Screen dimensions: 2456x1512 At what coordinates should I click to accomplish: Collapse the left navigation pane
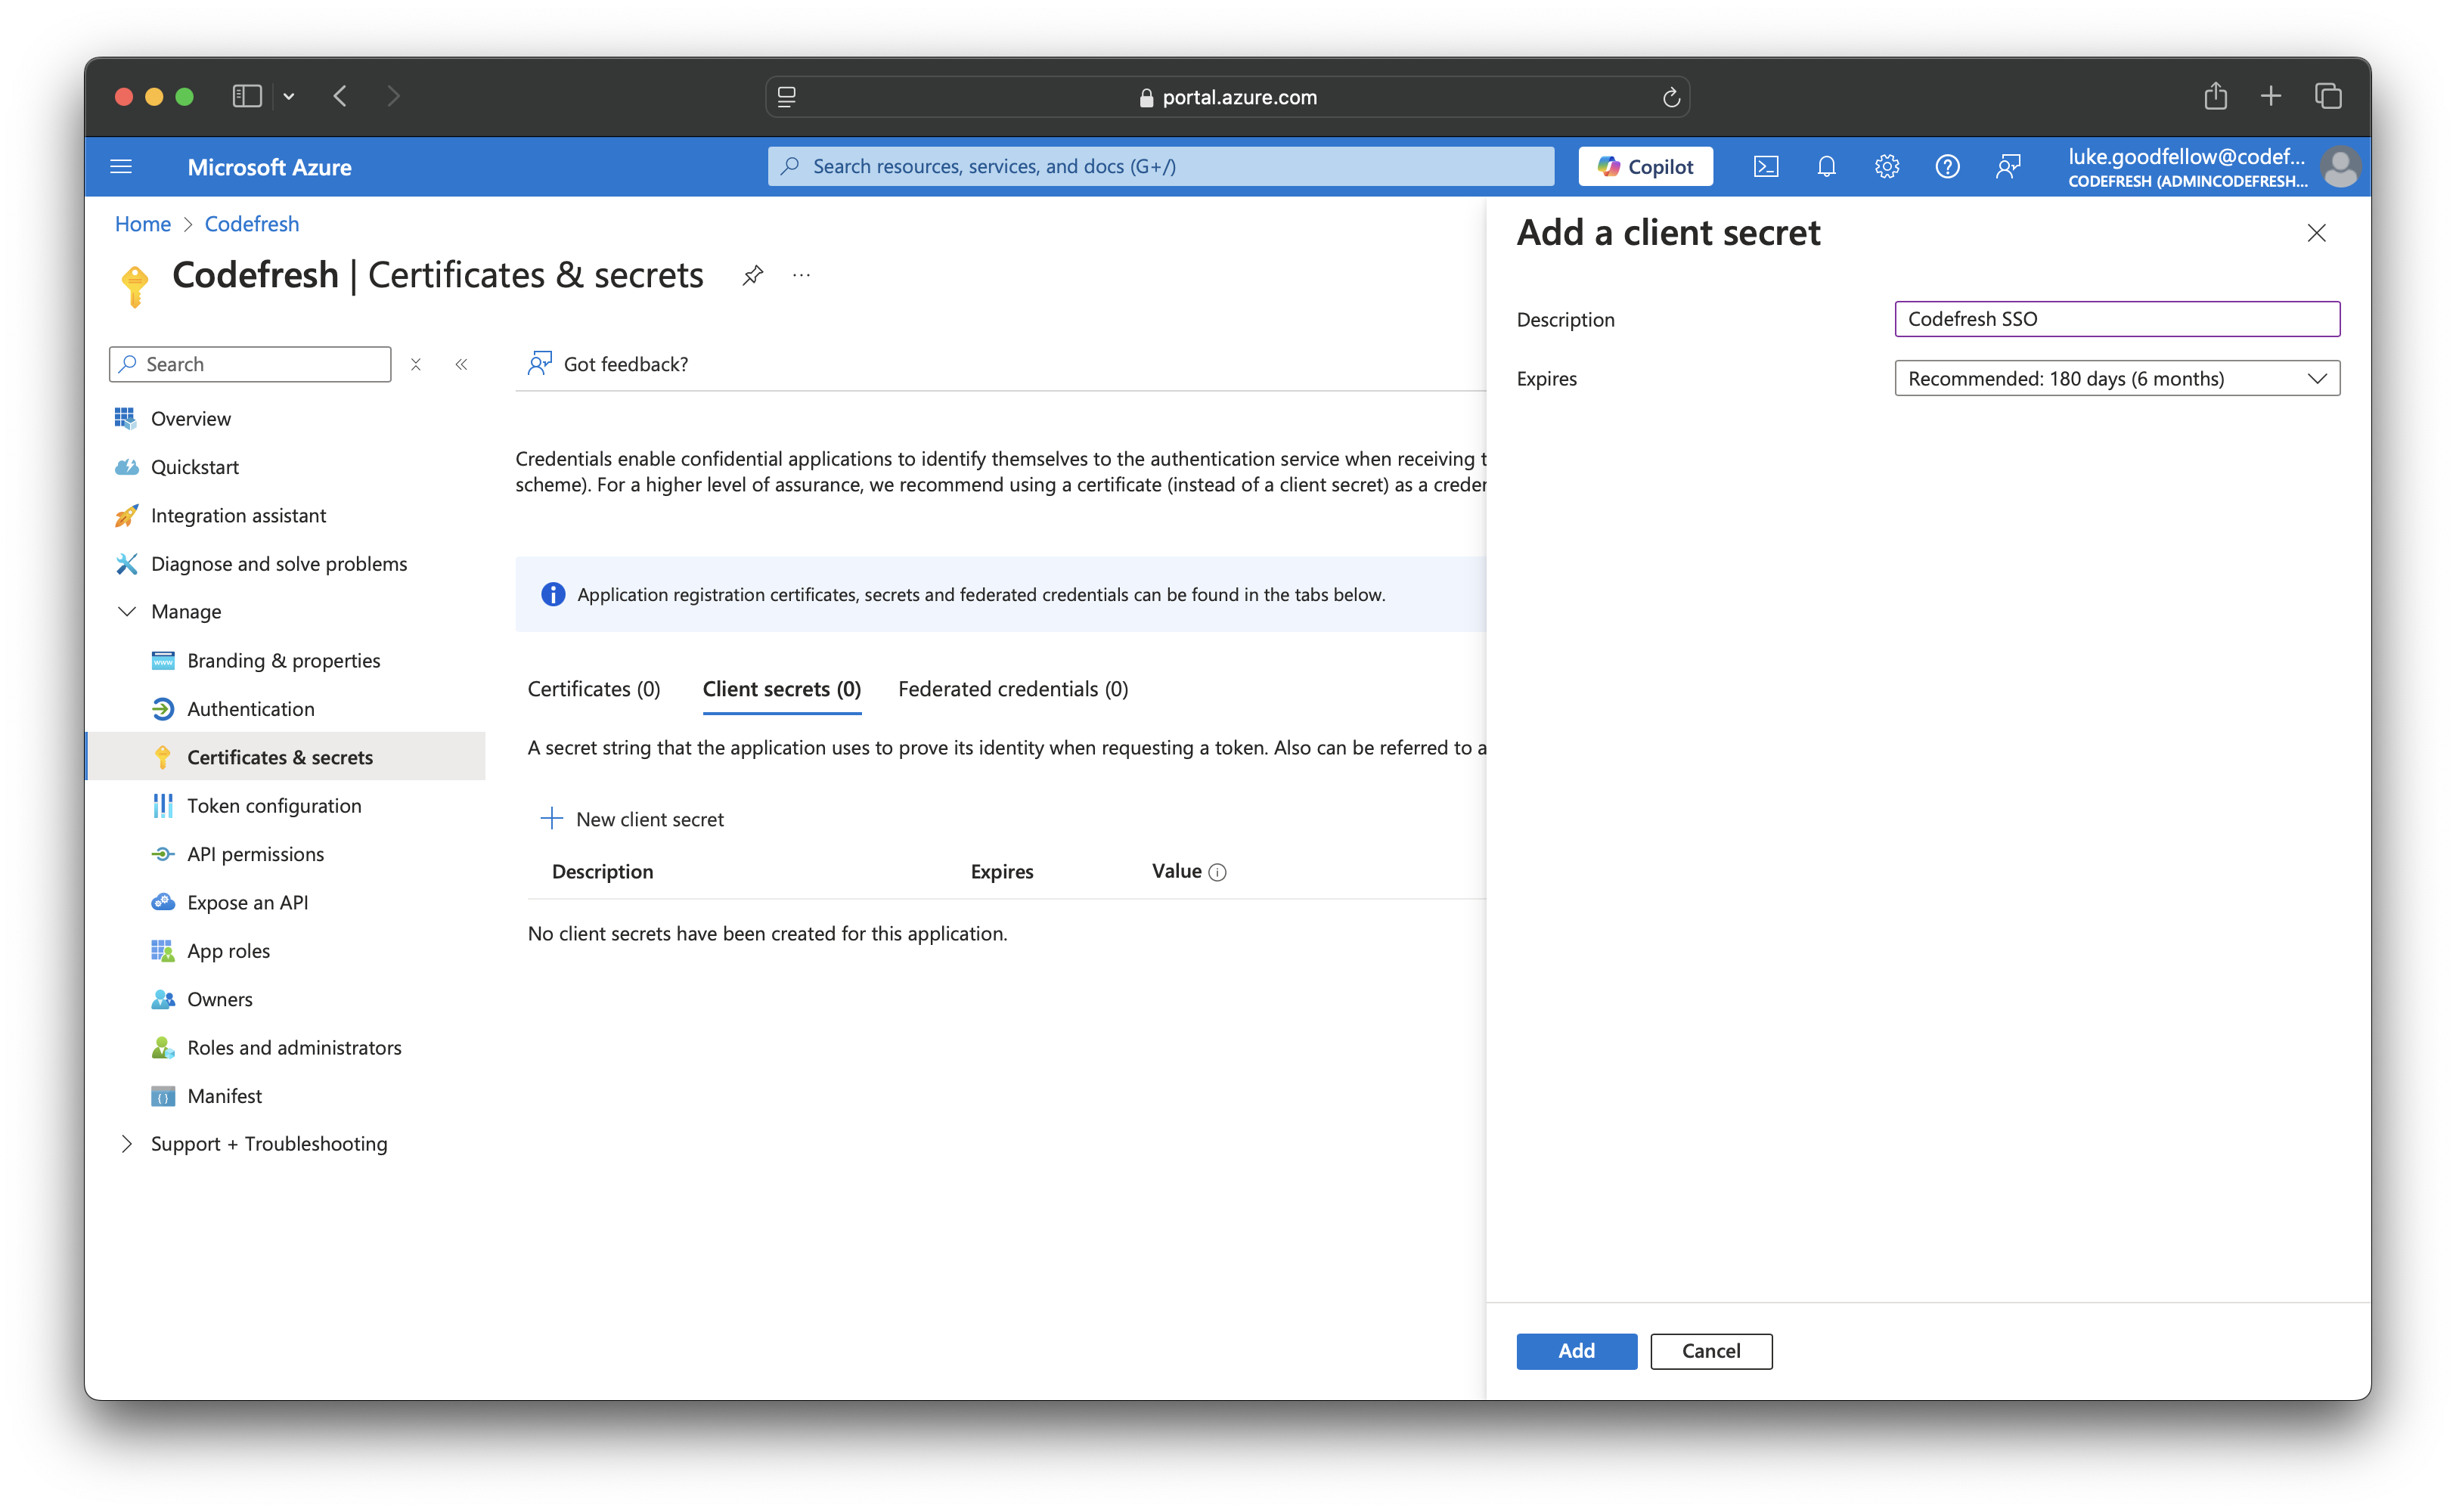coord(461,364)
